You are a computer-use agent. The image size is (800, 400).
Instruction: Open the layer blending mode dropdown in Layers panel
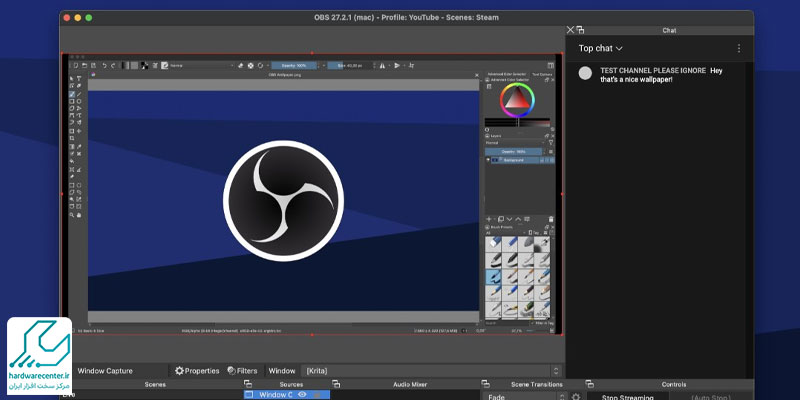[515, 143]
